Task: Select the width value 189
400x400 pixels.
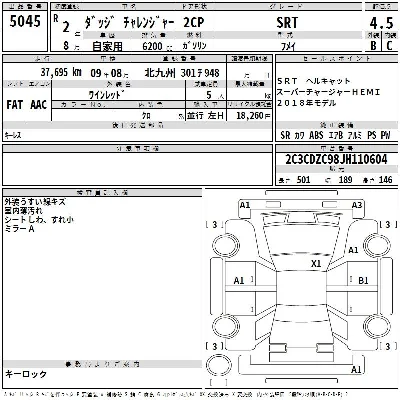Action: coord(345,180)
